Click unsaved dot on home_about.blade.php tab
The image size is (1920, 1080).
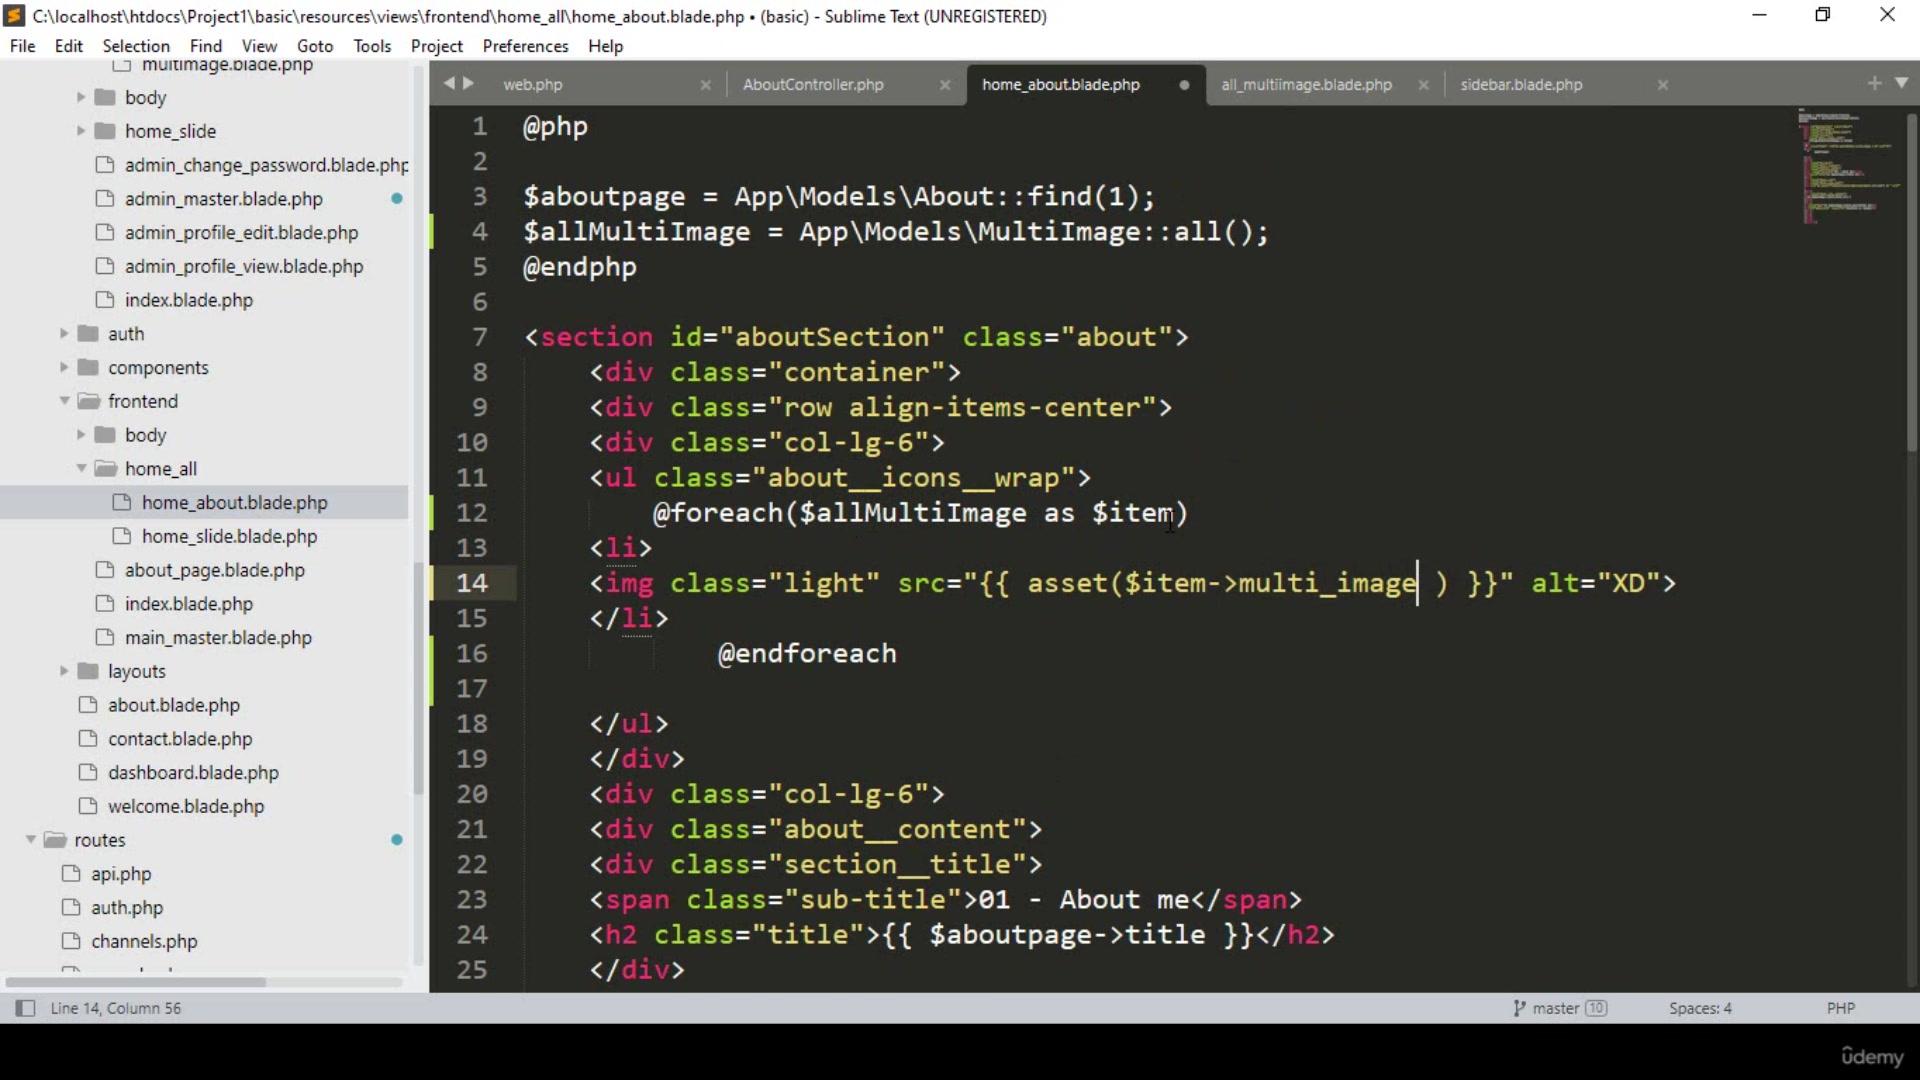[1184, 85]
